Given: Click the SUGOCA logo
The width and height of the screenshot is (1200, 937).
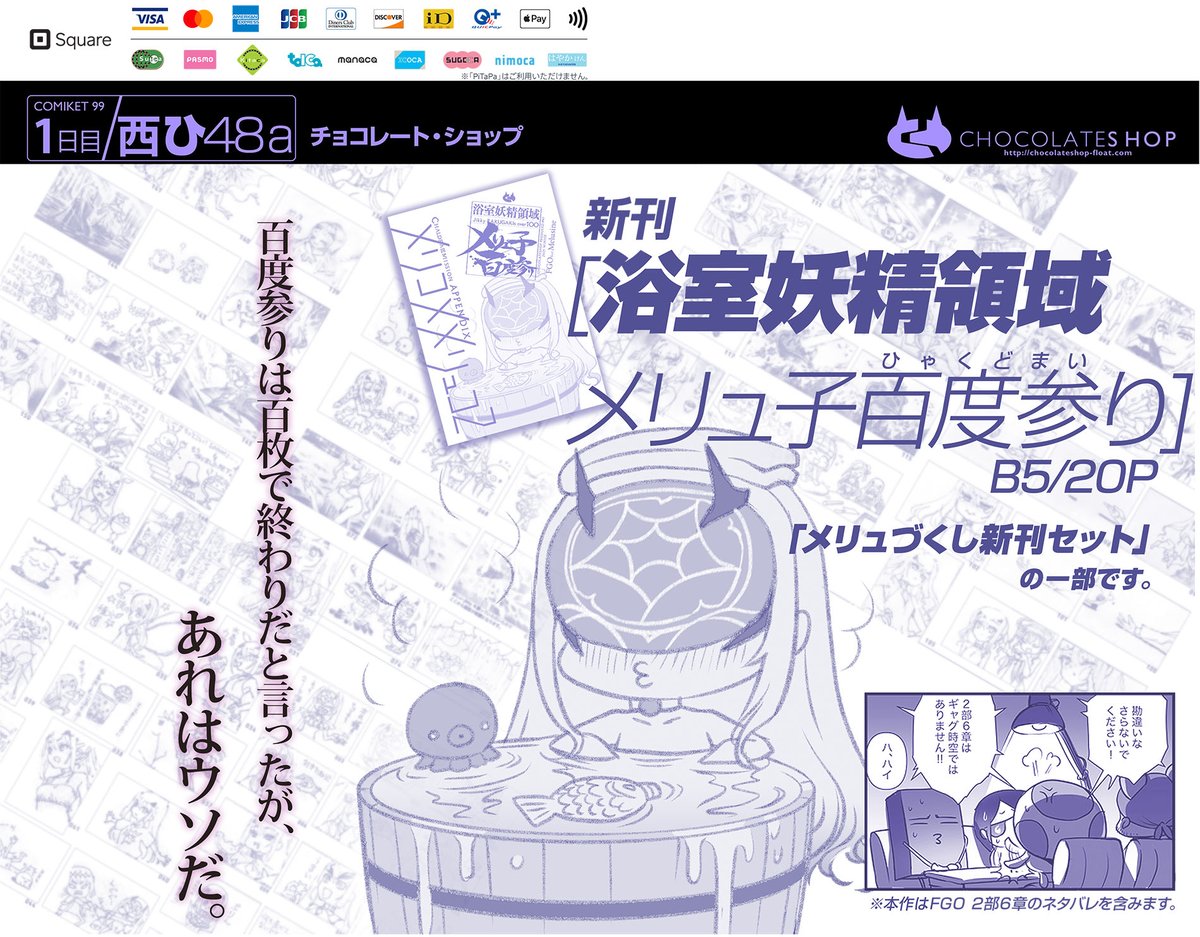Looking at the screenshot, I should [x=462, y=60].
